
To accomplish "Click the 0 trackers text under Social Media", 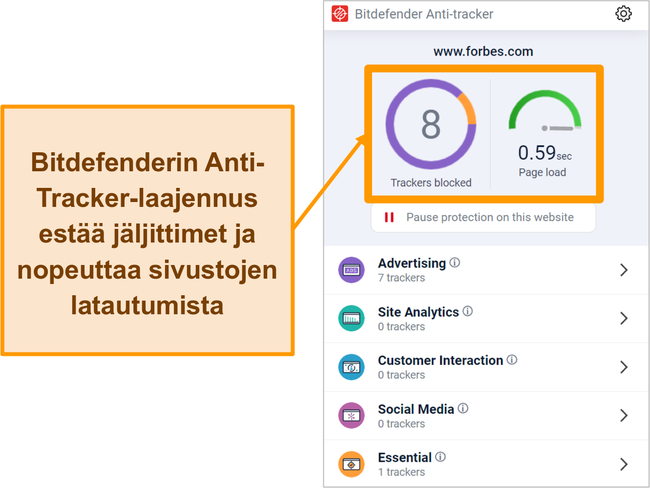I will point(401,424).
